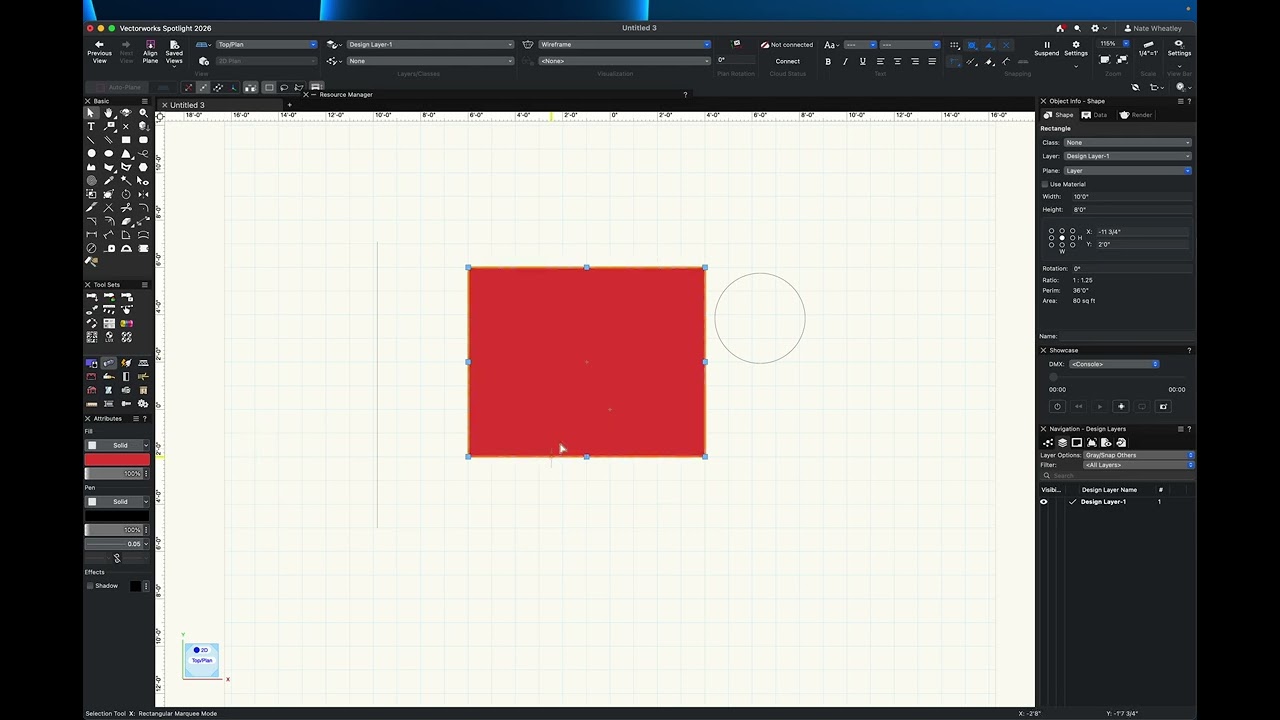Screen dimensions: 1280x720
Task: Open the class None dropdown in toolbar
Action: point(429,61)
